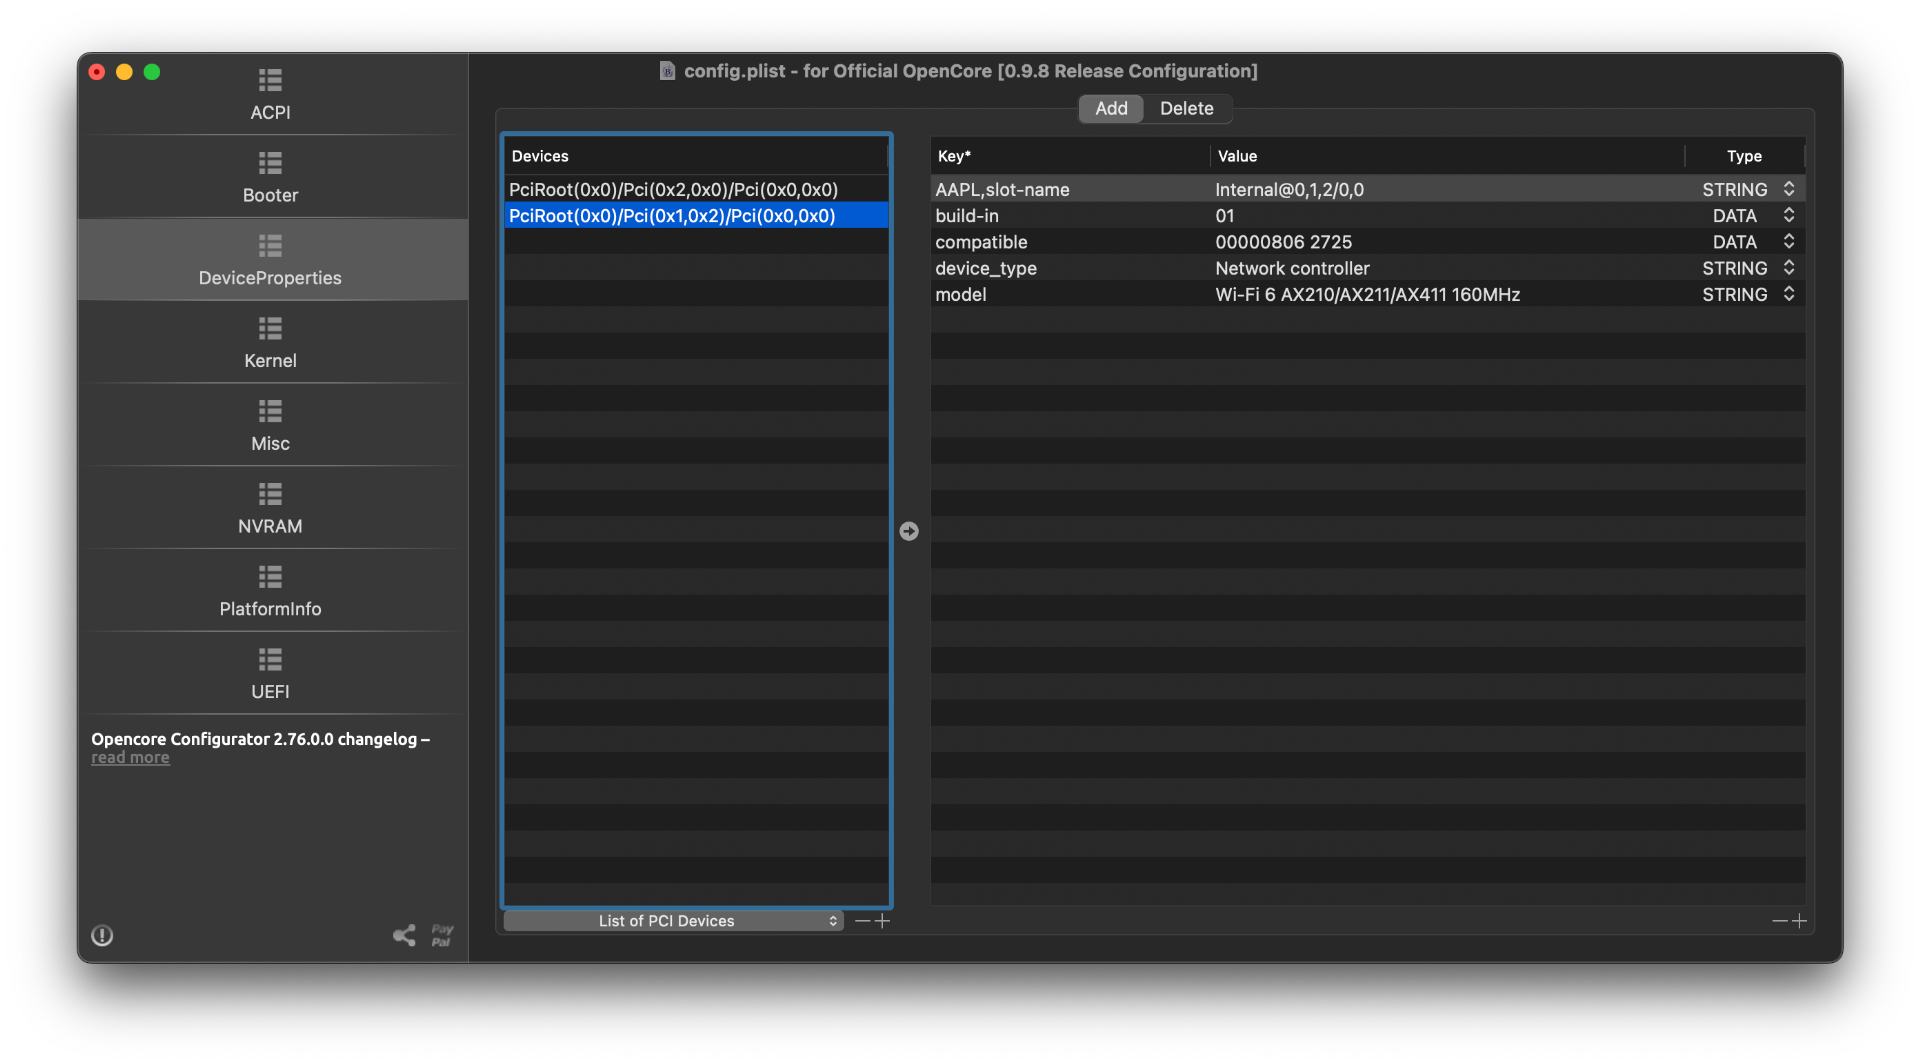
Task: Select the AAPL,slot-name key cell
Action: pos(1002,189)
